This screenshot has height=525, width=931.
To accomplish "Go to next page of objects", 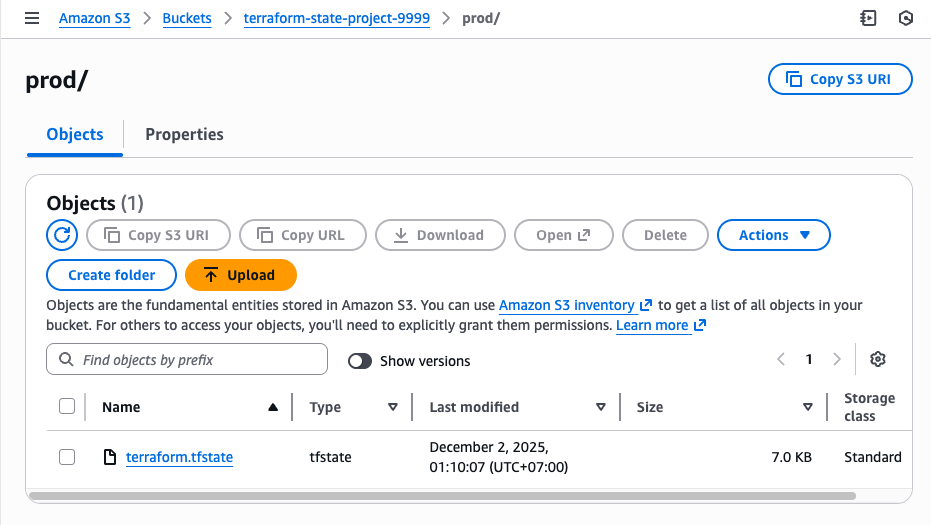I will click(837, 360).
